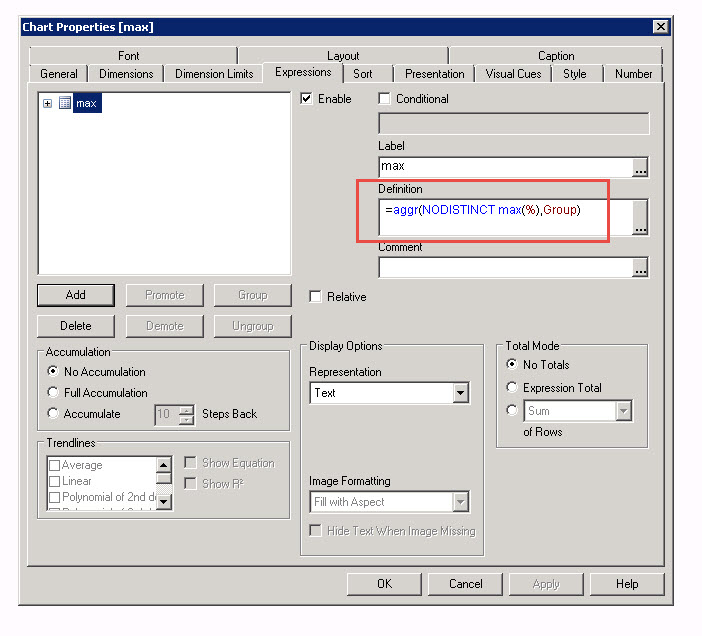Check the Linear trendline box

click(x=55, y=482)
